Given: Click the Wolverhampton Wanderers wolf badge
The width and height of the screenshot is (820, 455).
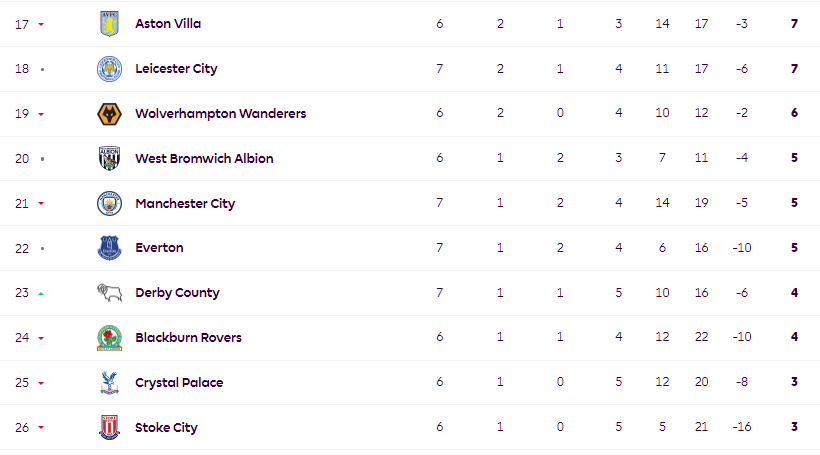Looking at the screenshot, I should (109, 113).
